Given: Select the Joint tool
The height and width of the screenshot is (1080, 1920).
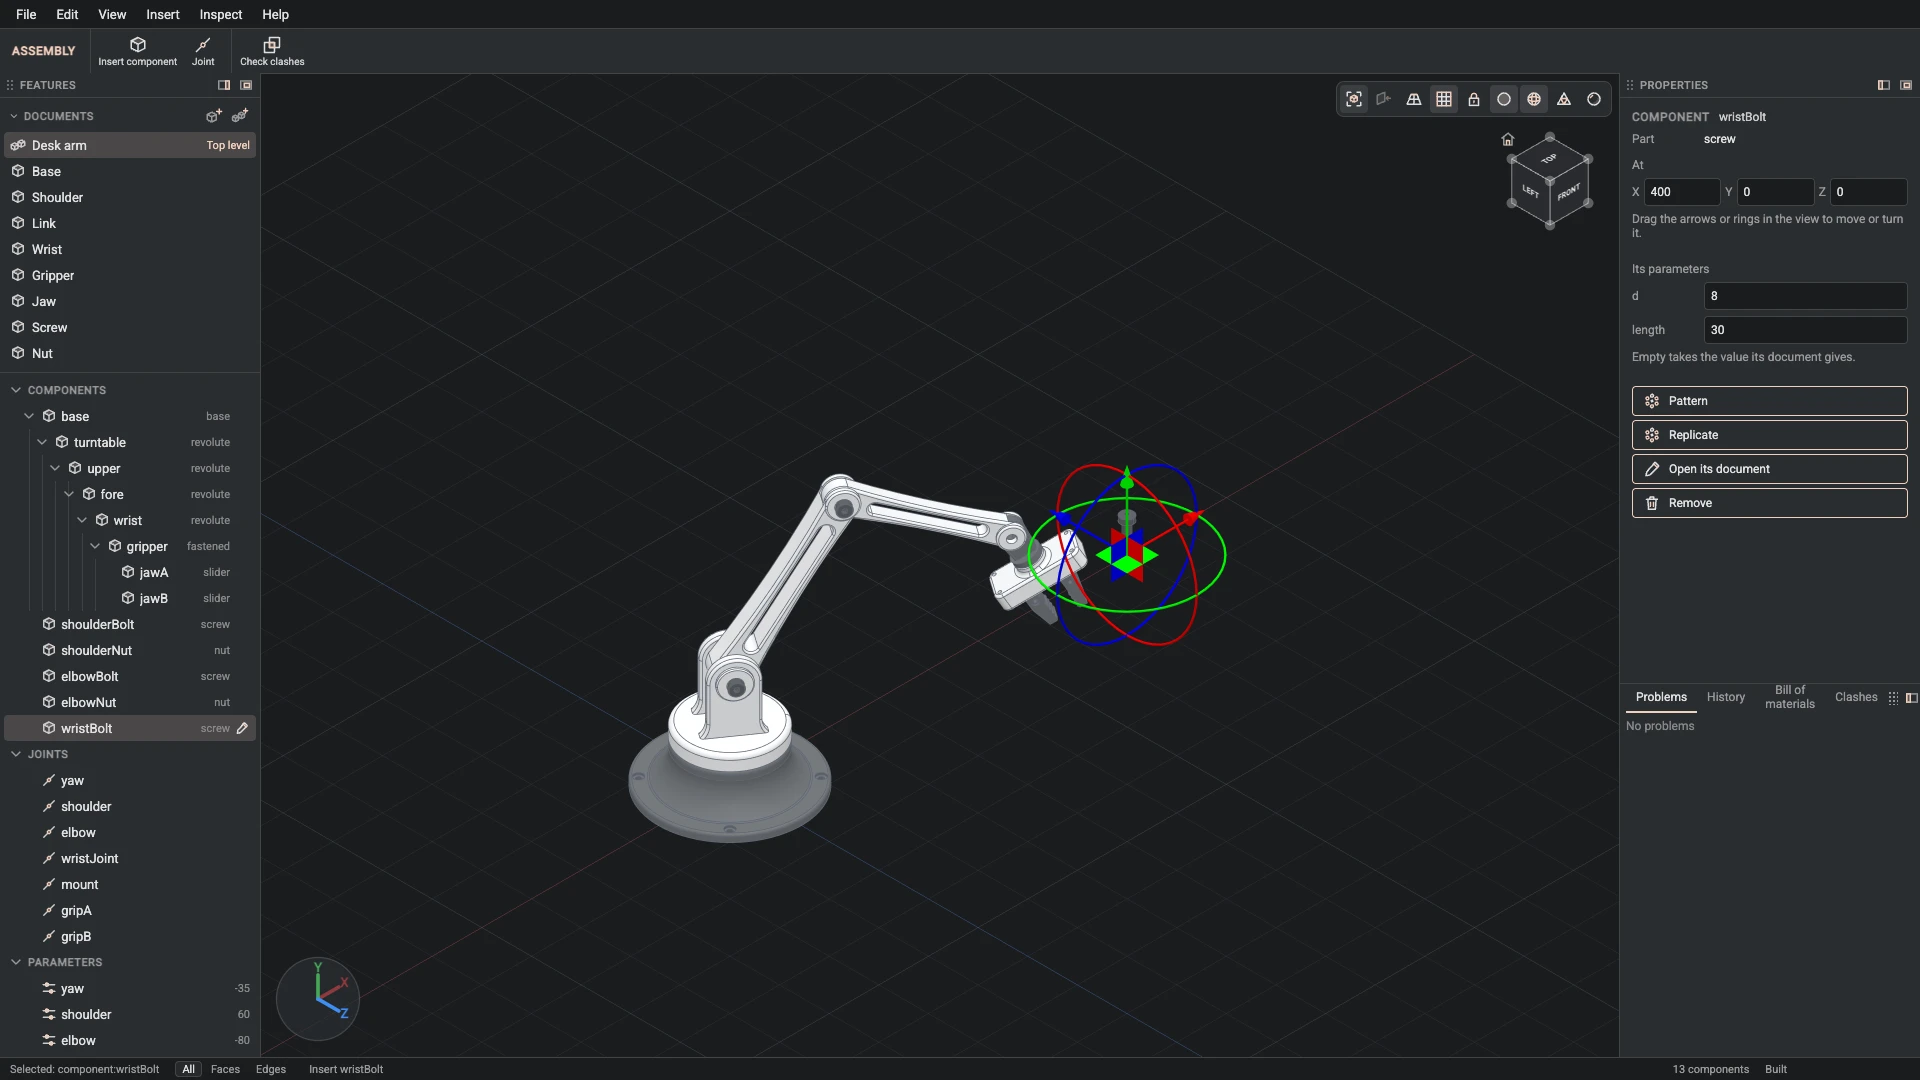Looking at the screenshot, I should click(x=203, y=51).
